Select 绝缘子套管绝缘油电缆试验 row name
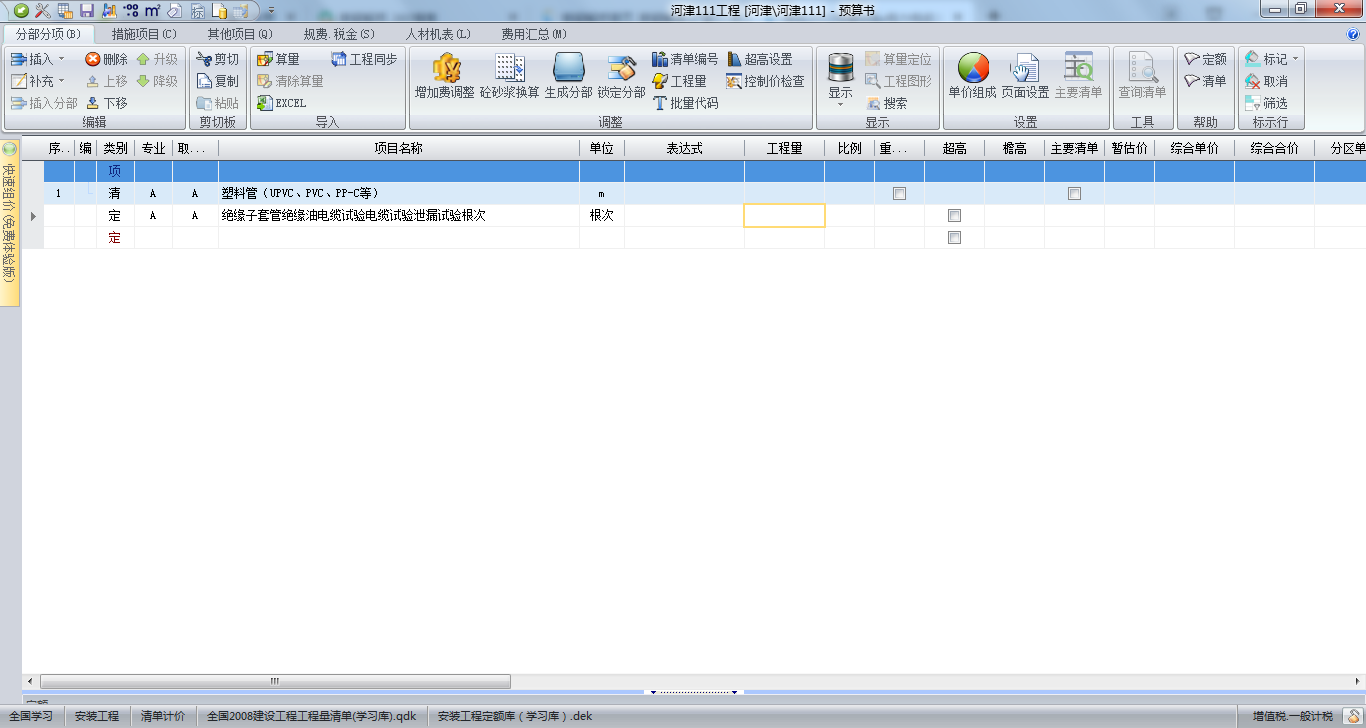Viewport: 1366px width, 728px height. [x=354, y=215]
